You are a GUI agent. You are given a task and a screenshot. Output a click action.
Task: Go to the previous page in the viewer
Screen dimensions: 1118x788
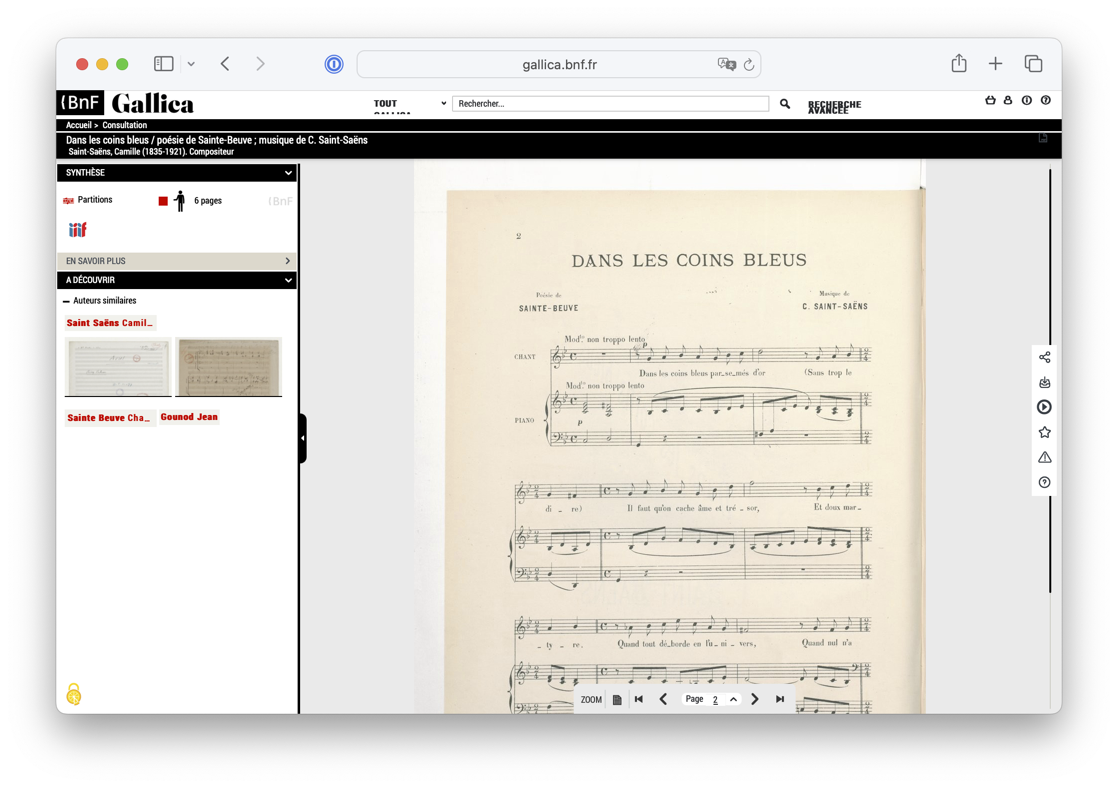click(x=663, y=700)
